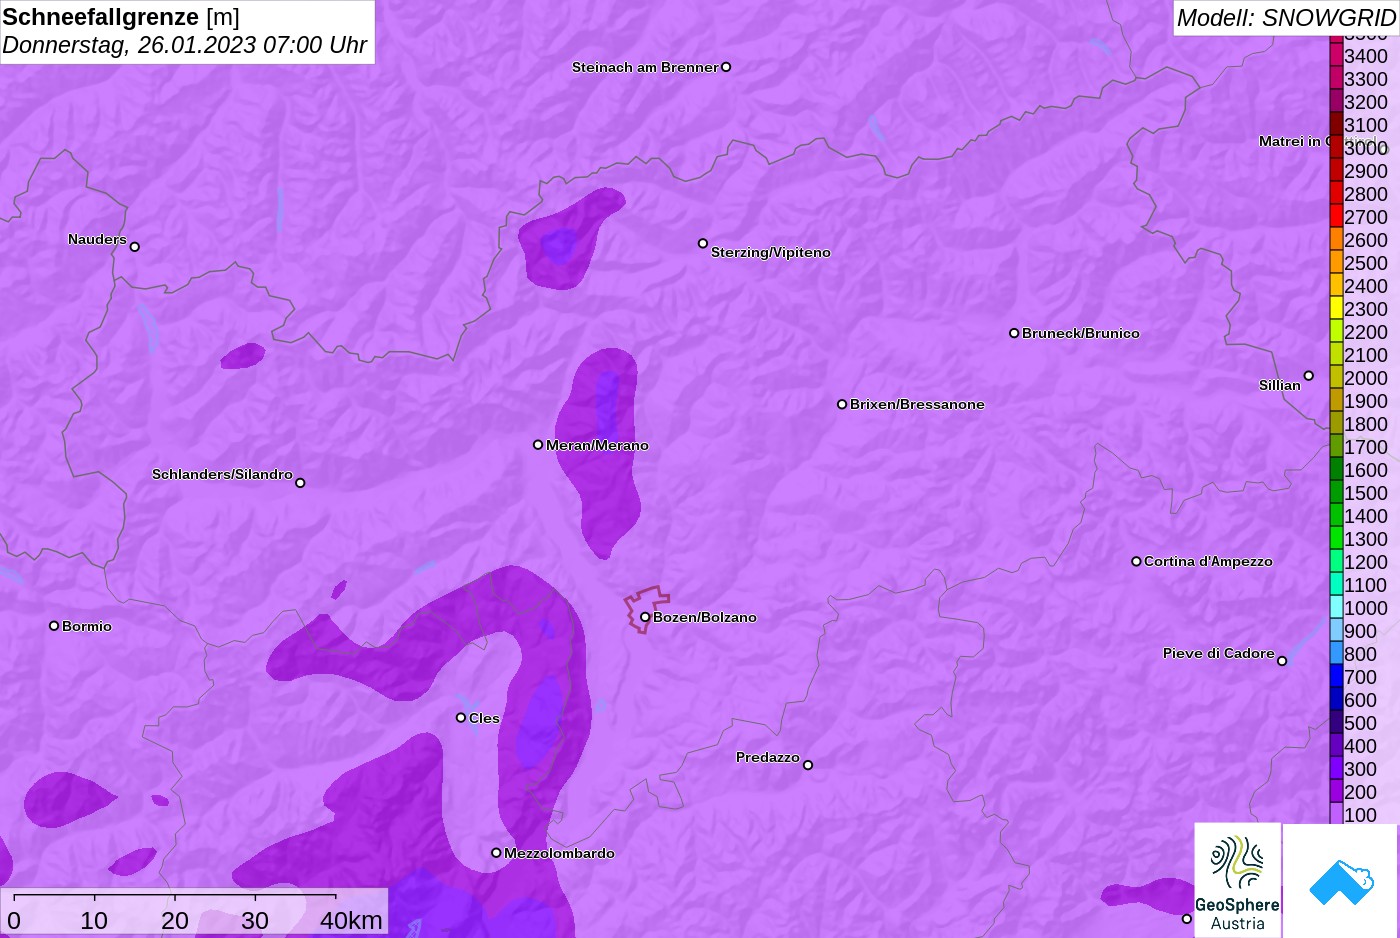Click the "Bozen/Bolzano" place name
Screen dimensions: 1400x938
tap(705, 617)
